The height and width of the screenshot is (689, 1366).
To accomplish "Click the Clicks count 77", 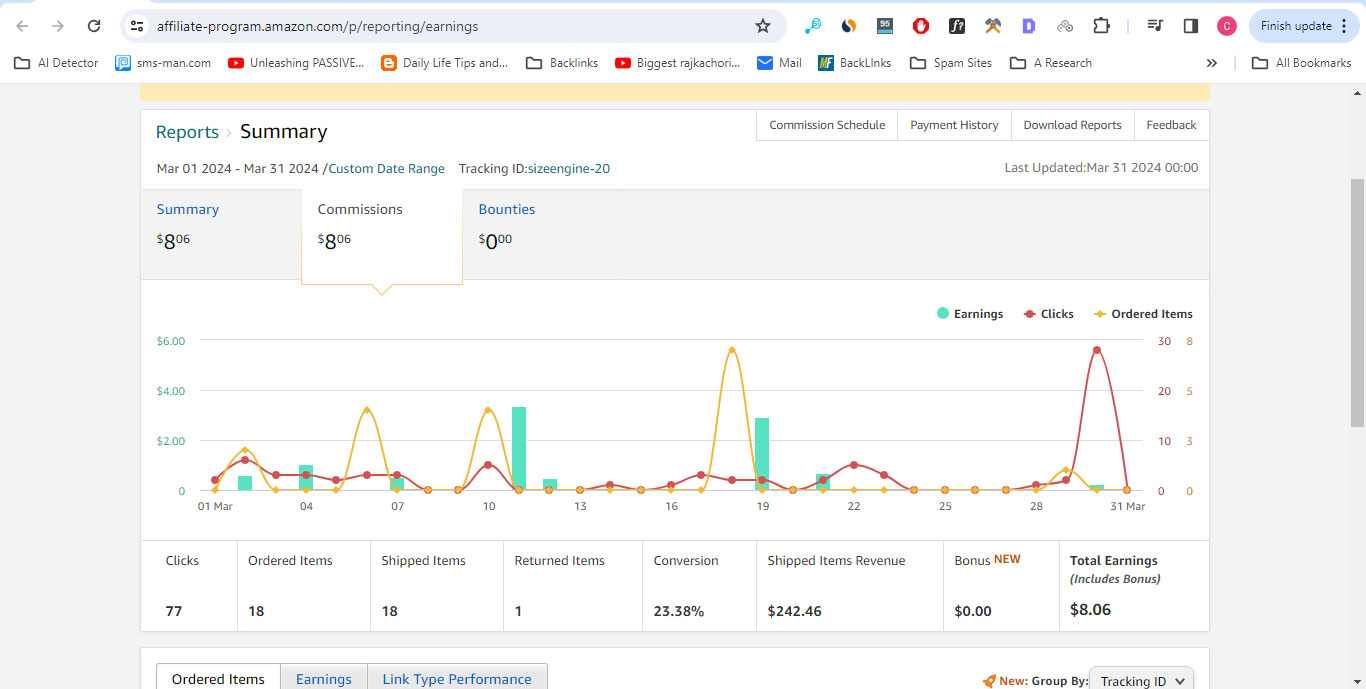I will click(174, 611).
